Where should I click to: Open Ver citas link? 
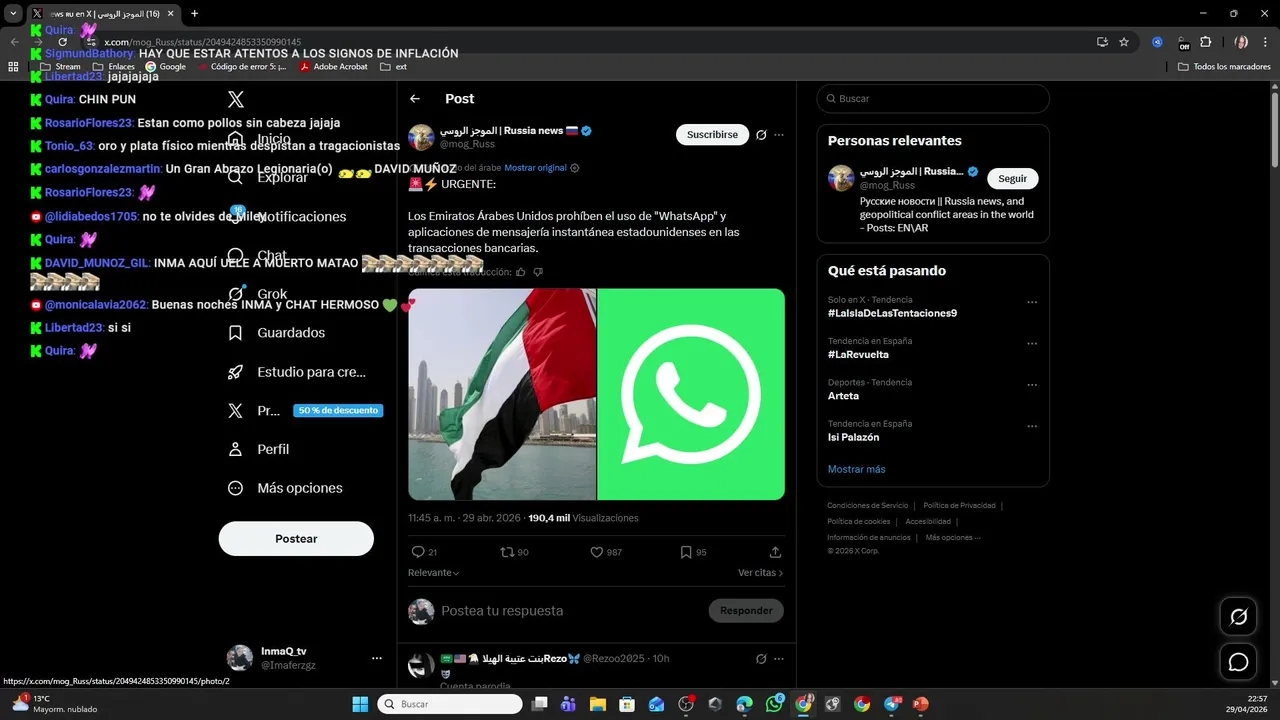coord(761,573)
